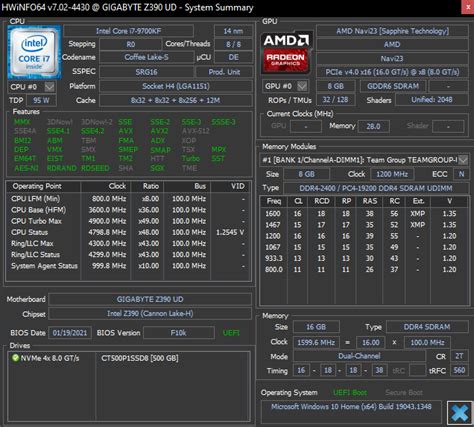The height and width of the screenshot is (427, 474).
Task: Click the Intel Core i7 logo
Action: point(34,52)
